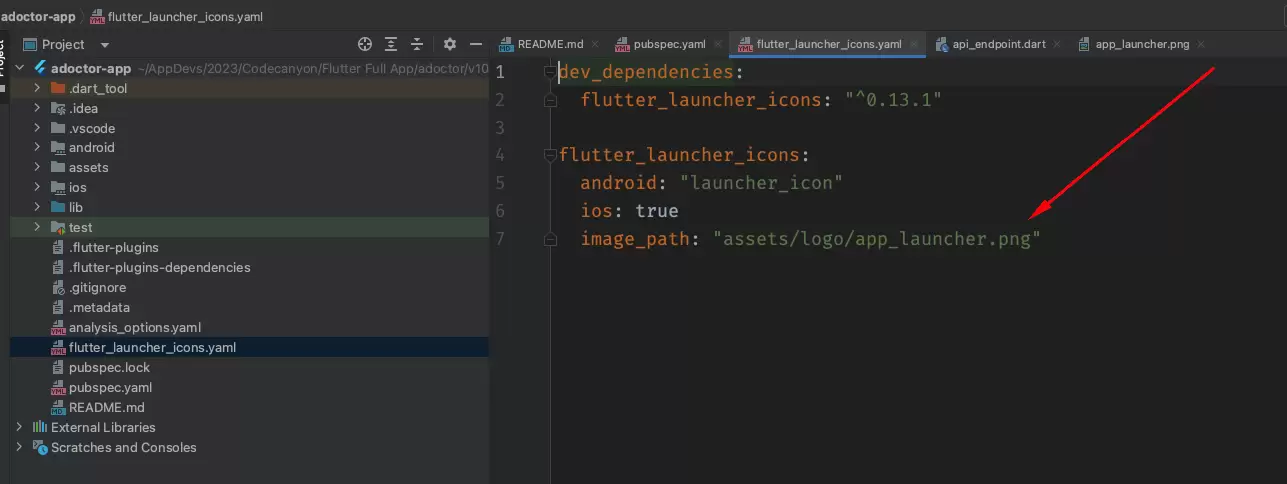Expand the lib folder
Screen dimensions: 1287x484
[x=37, y=207]
